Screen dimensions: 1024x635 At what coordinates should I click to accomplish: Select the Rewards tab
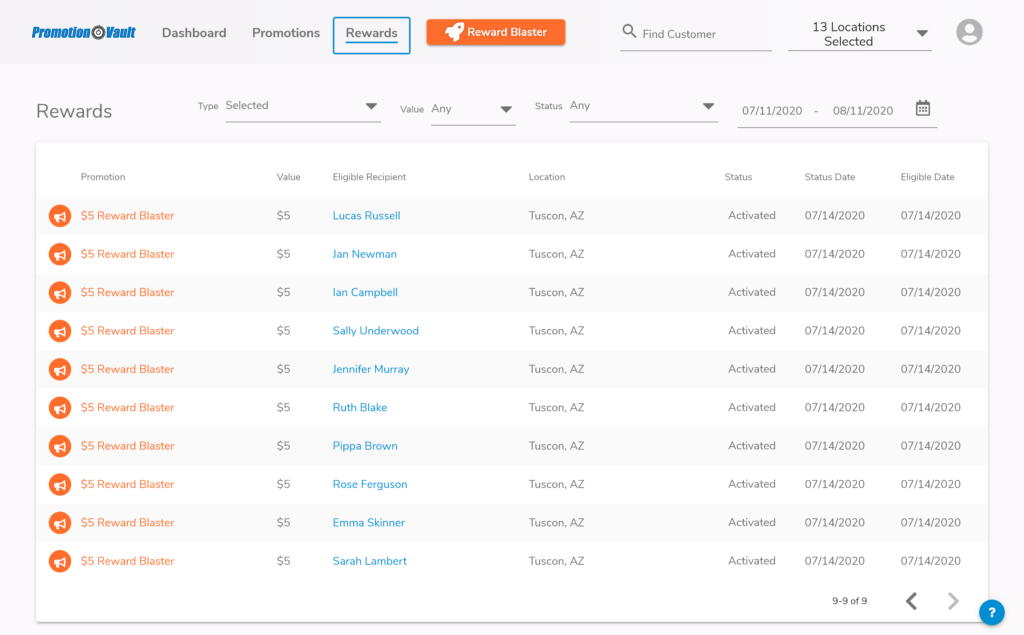(x=372, y=35)
